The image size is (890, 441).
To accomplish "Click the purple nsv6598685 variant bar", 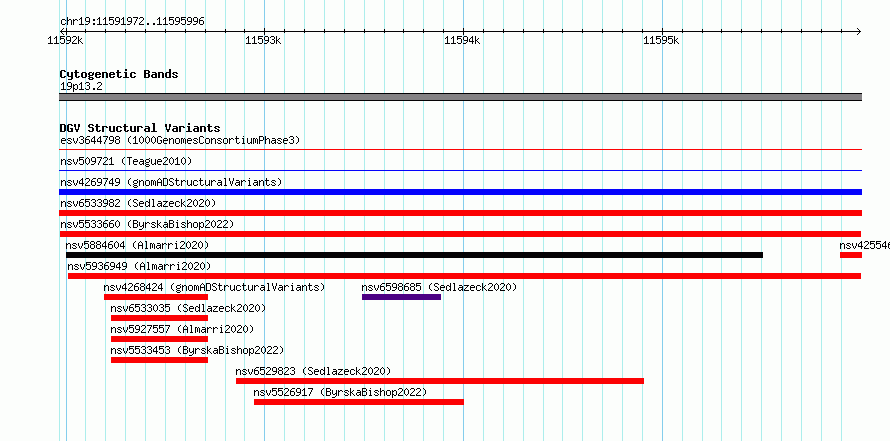I will coord(401,297).
